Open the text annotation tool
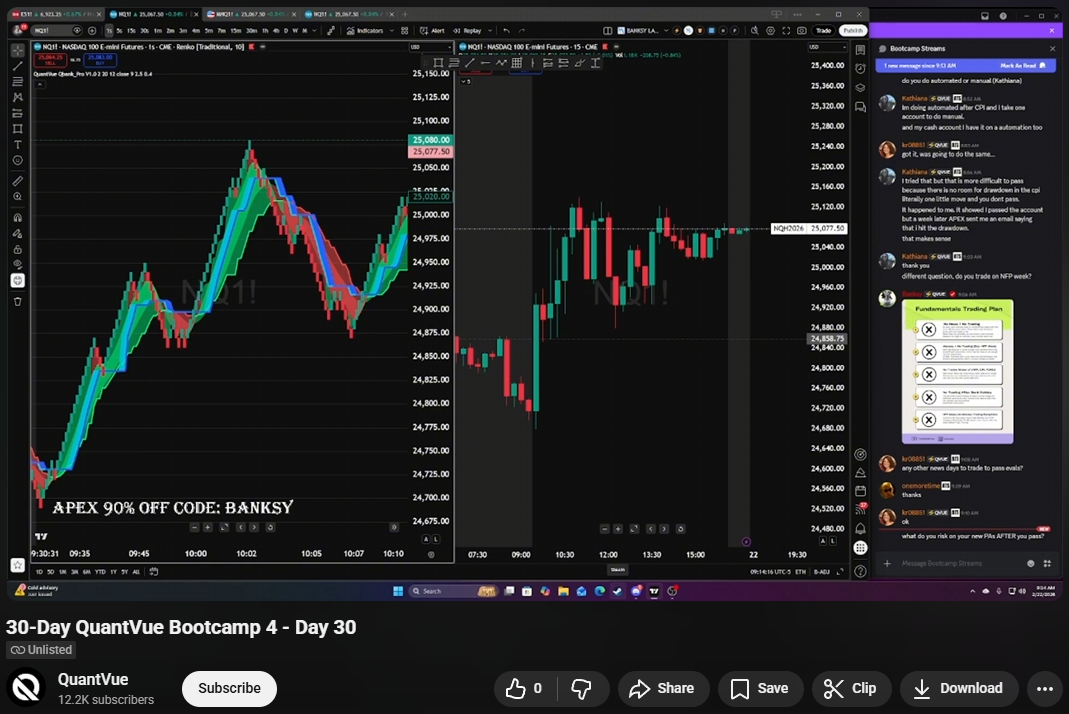 click(x=18, y=145)
